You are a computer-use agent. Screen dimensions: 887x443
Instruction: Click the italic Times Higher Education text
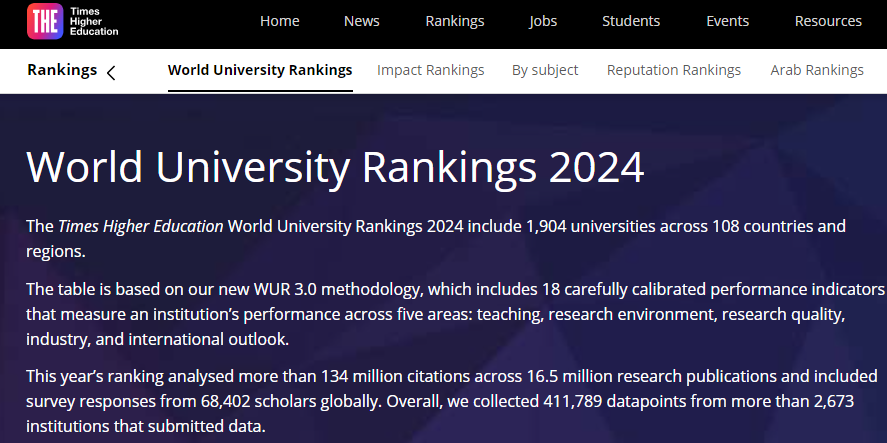point(141,227)
